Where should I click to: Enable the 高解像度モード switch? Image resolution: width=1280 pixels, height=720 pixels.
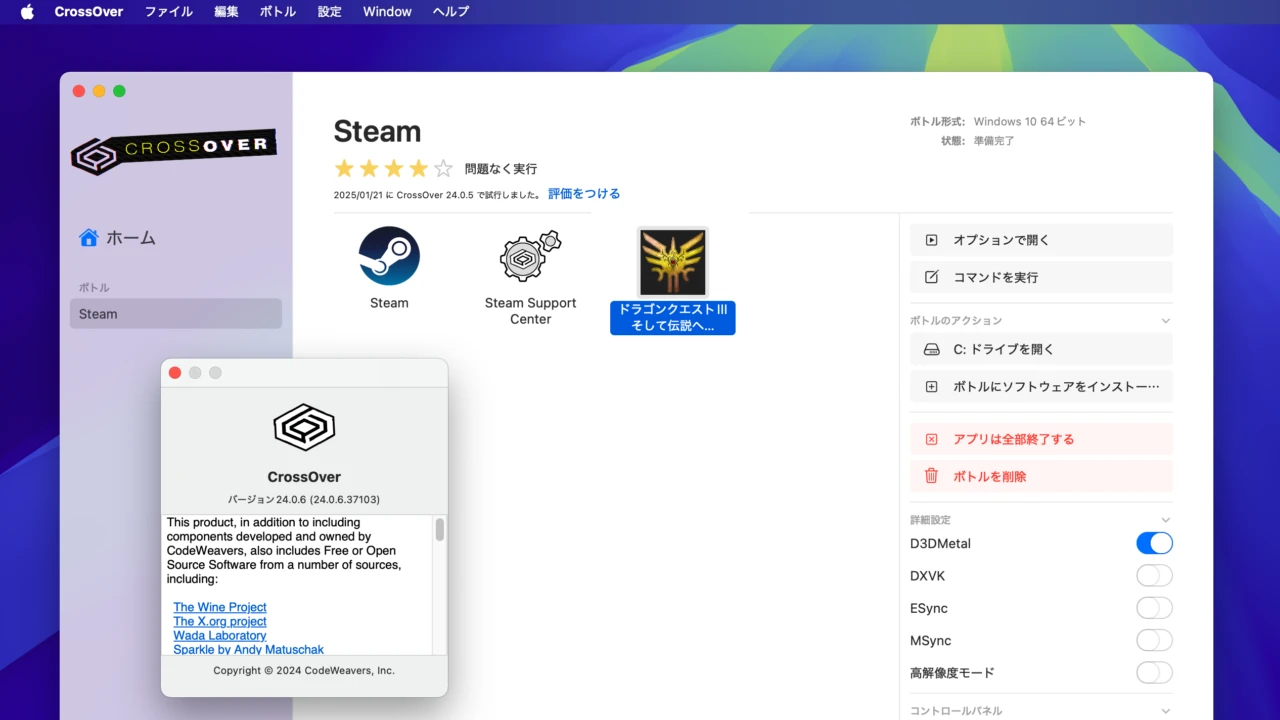point(1154,673)
